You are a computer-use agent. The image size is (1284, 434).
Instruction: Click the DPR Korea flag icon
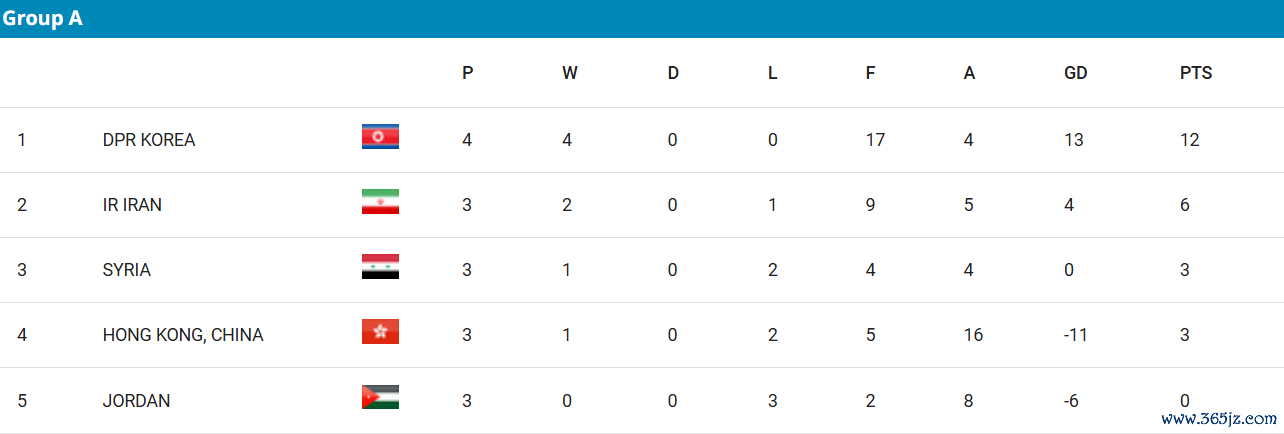coord(380,137)
